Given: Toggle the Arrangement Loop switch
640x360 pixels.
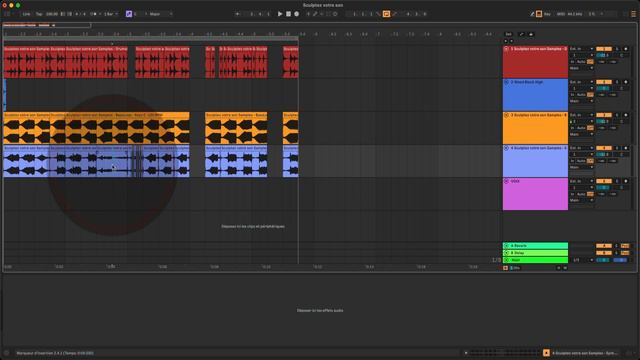Looking at the screenshot, I should pos(386,14).
